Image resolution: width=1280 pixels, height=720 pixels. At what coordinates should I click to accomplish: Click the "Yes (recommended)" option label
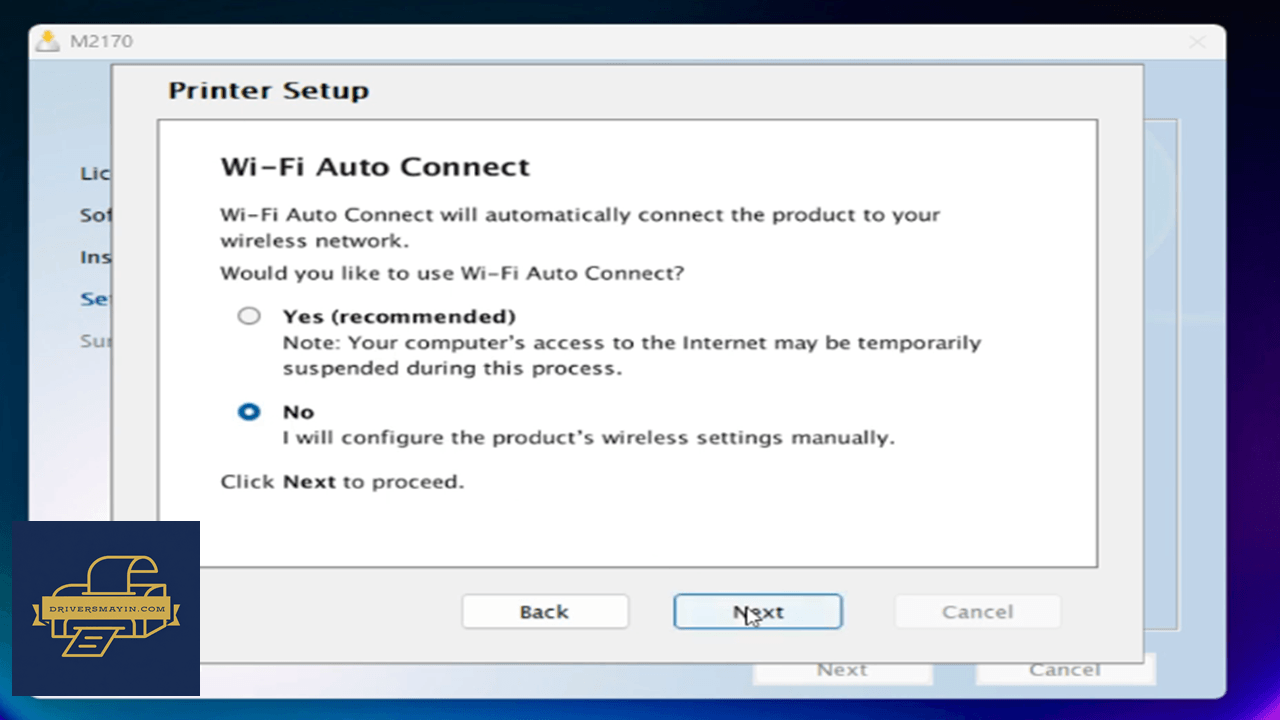[399, 317]
